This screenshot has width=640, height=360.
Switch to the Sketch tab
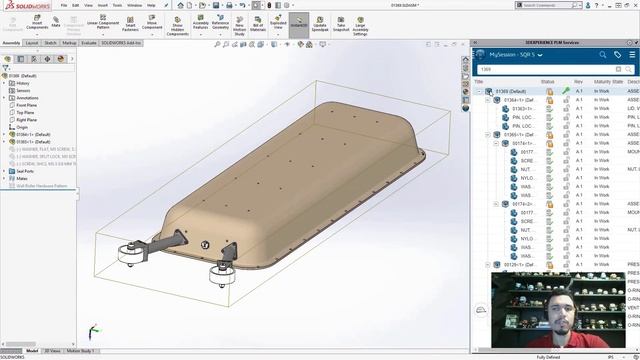tap(50, 43)
